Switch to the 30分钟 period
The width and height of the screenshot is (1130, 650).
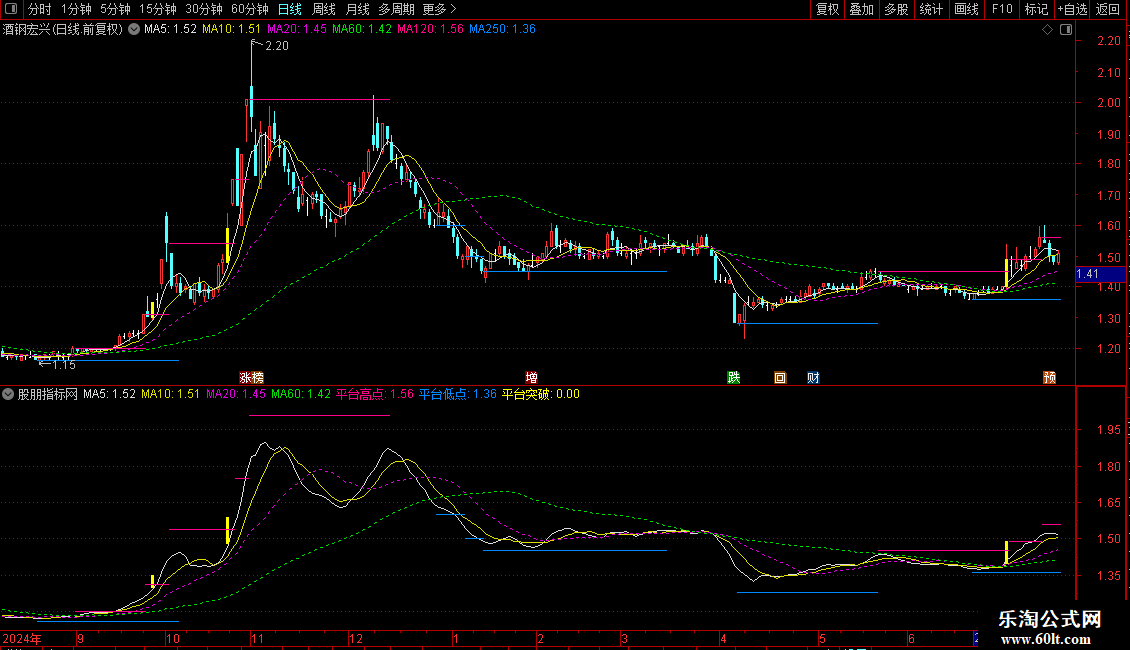click(204, 9)
